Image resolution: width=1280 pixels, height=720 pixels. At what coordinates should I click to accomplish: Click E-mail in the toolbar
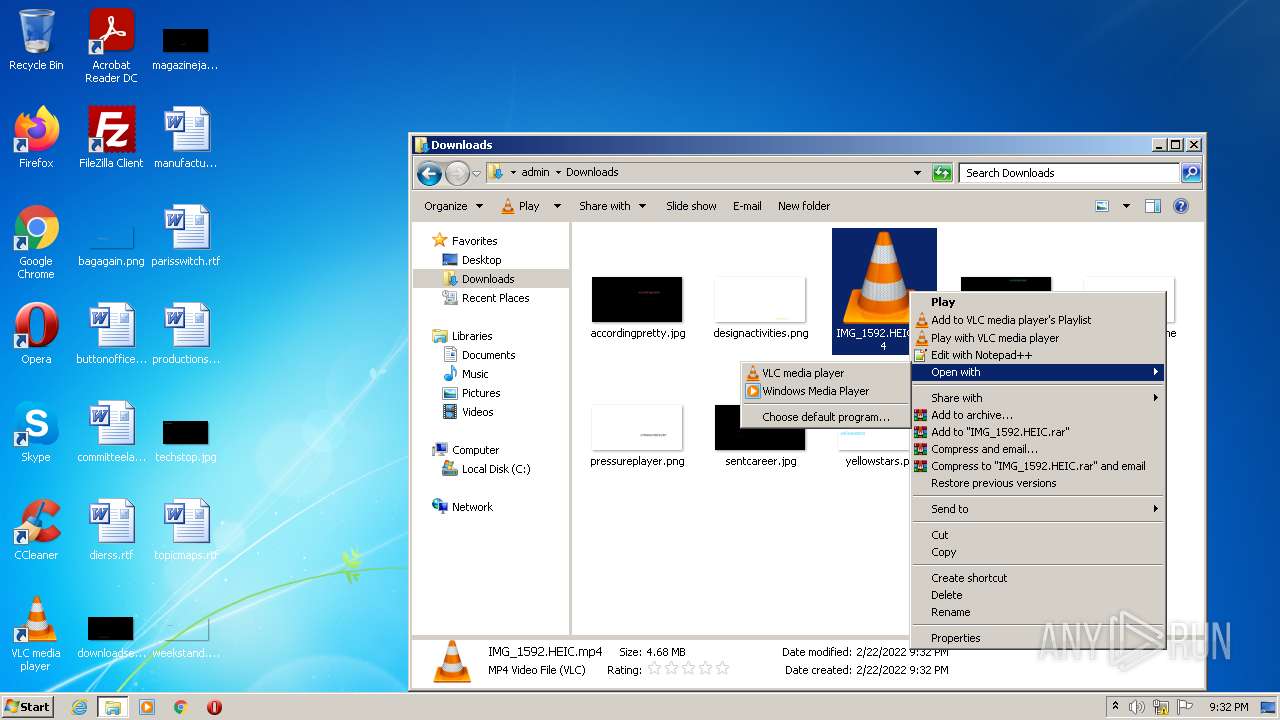point(747,206)
